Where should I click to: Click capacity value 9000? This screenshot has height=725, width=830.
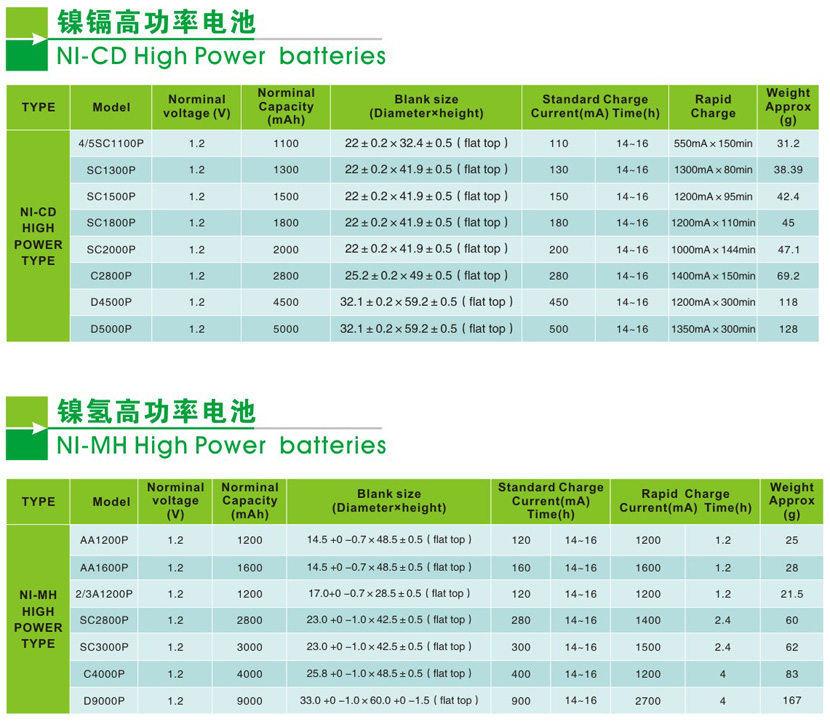pos(249,701)
